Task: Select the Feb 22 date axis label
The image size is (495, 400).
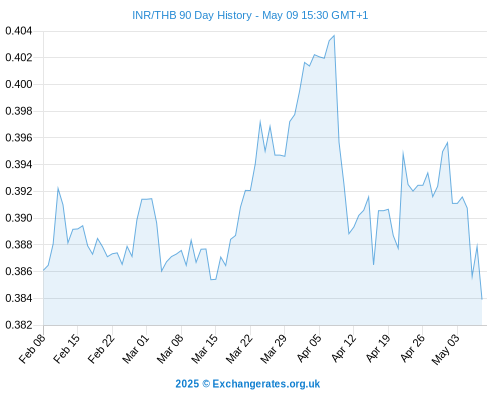Action: tap(101, 349)
